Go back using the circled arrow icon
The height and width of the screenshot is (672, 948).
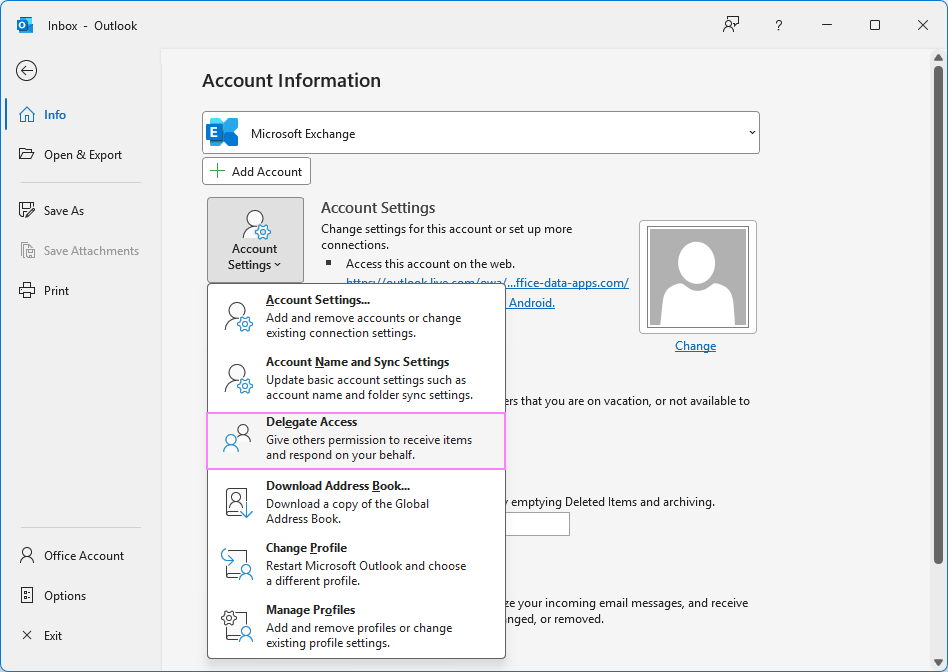(27, 71)
